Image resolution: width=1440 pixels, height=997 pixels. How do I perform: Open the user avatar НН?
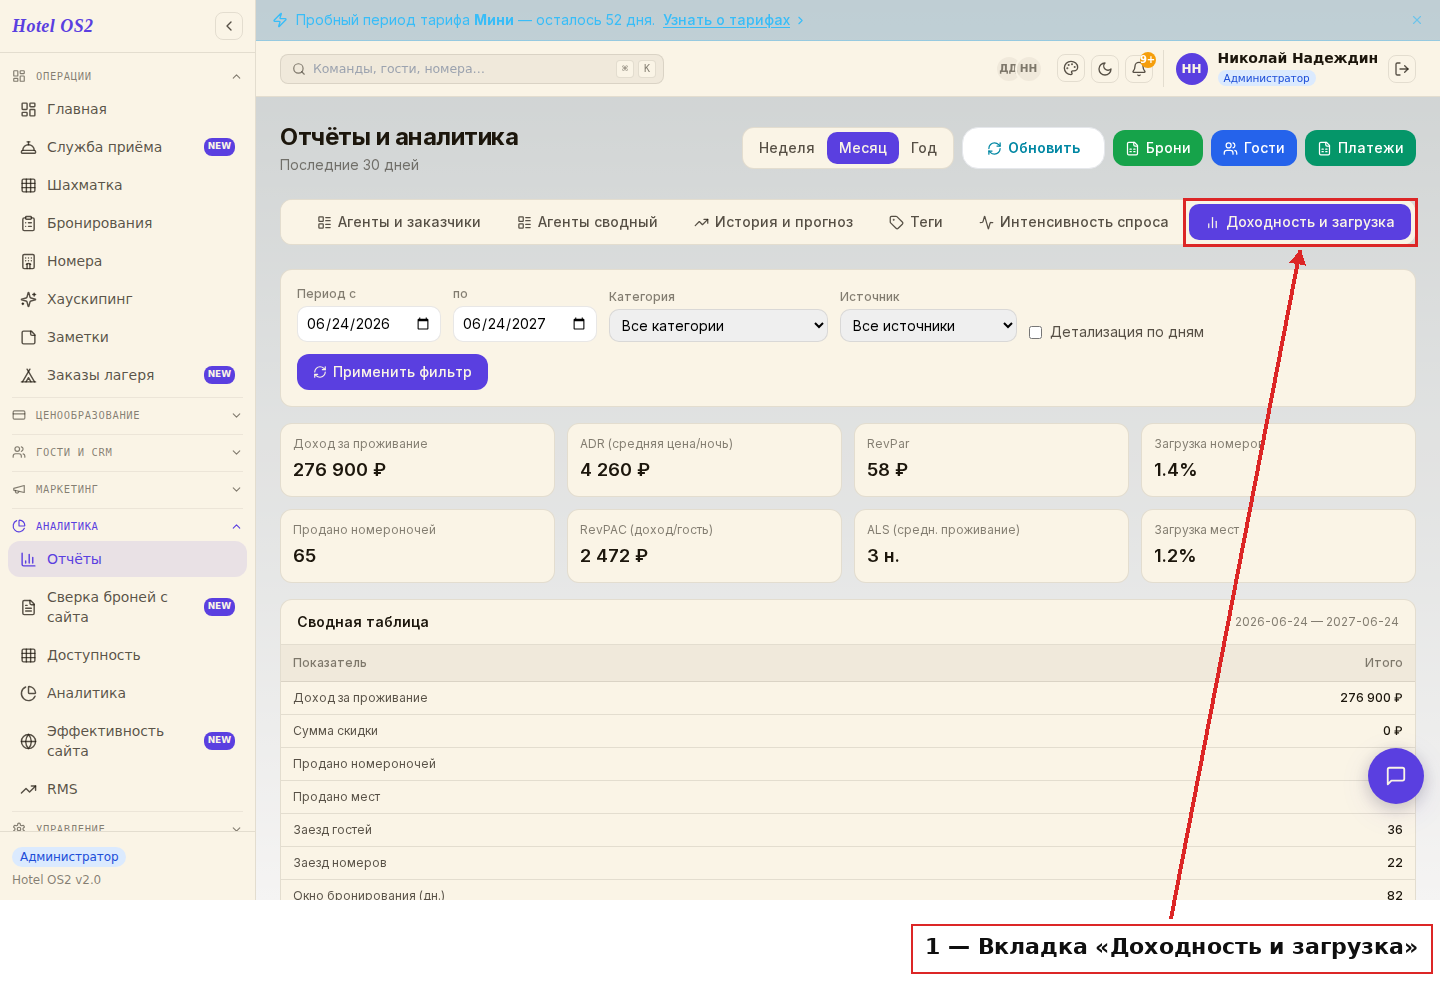click(1191, 69)
